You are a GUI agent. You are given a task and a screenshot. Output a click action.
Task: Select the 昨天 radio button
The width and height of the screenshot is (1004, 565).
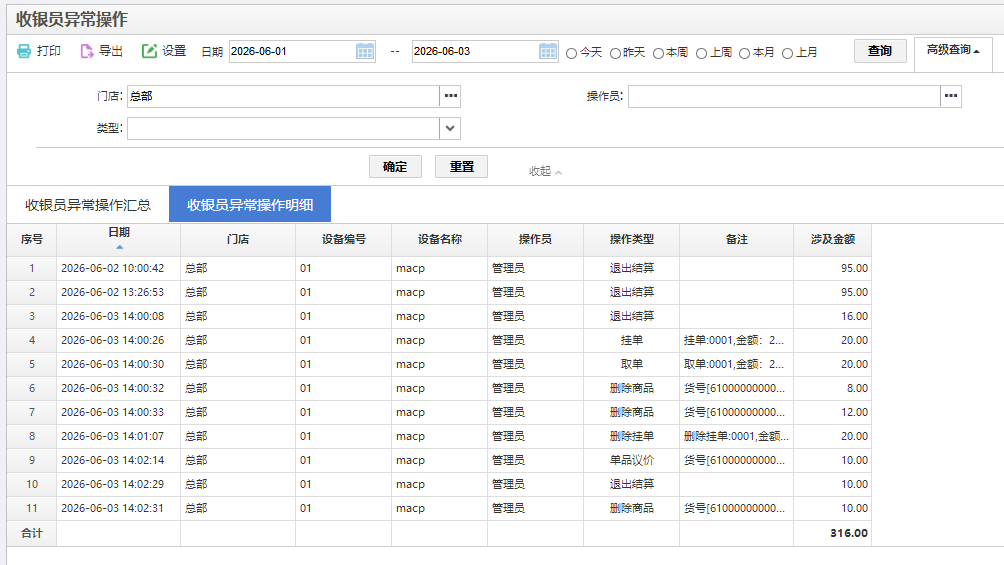coord(615,53)
